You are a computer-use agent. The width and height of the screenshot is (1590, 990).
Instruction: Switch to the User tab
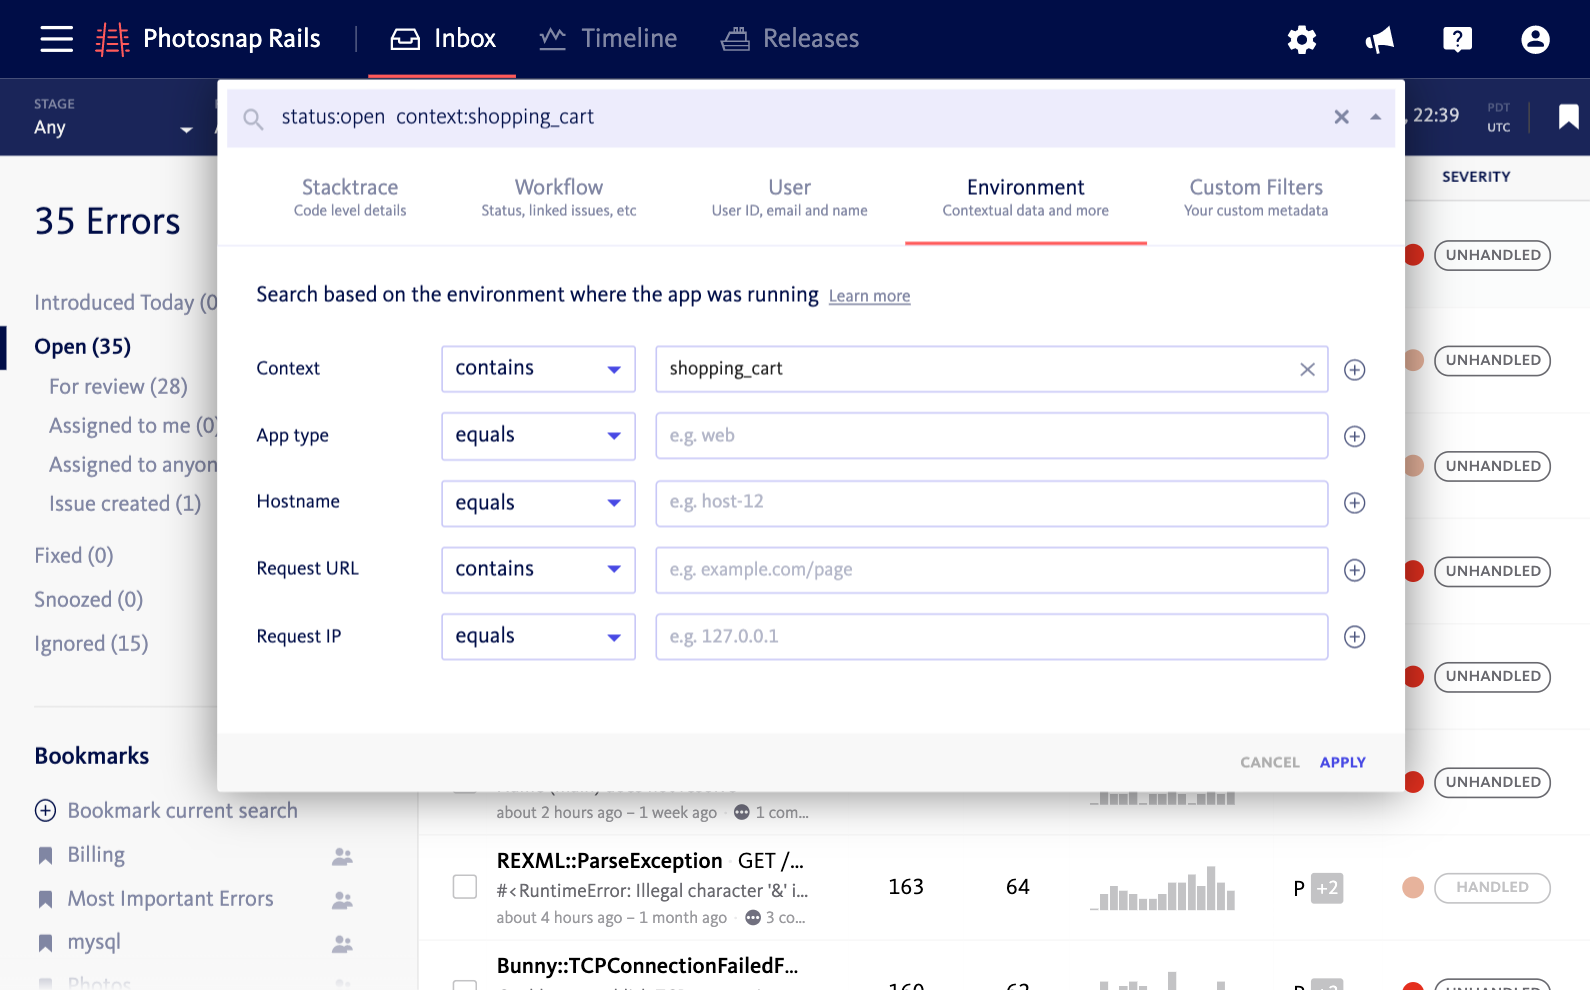pyautogui.click(x=789, y=197)
